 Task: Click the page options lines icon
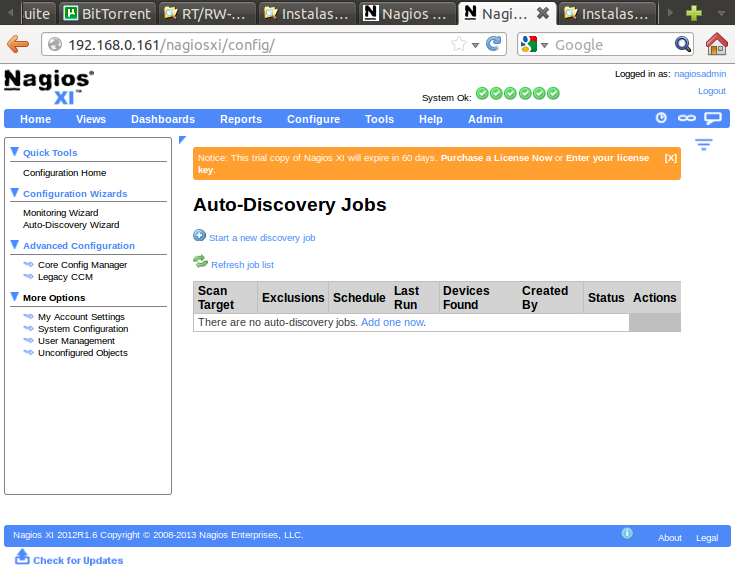(x=704, y=144)
